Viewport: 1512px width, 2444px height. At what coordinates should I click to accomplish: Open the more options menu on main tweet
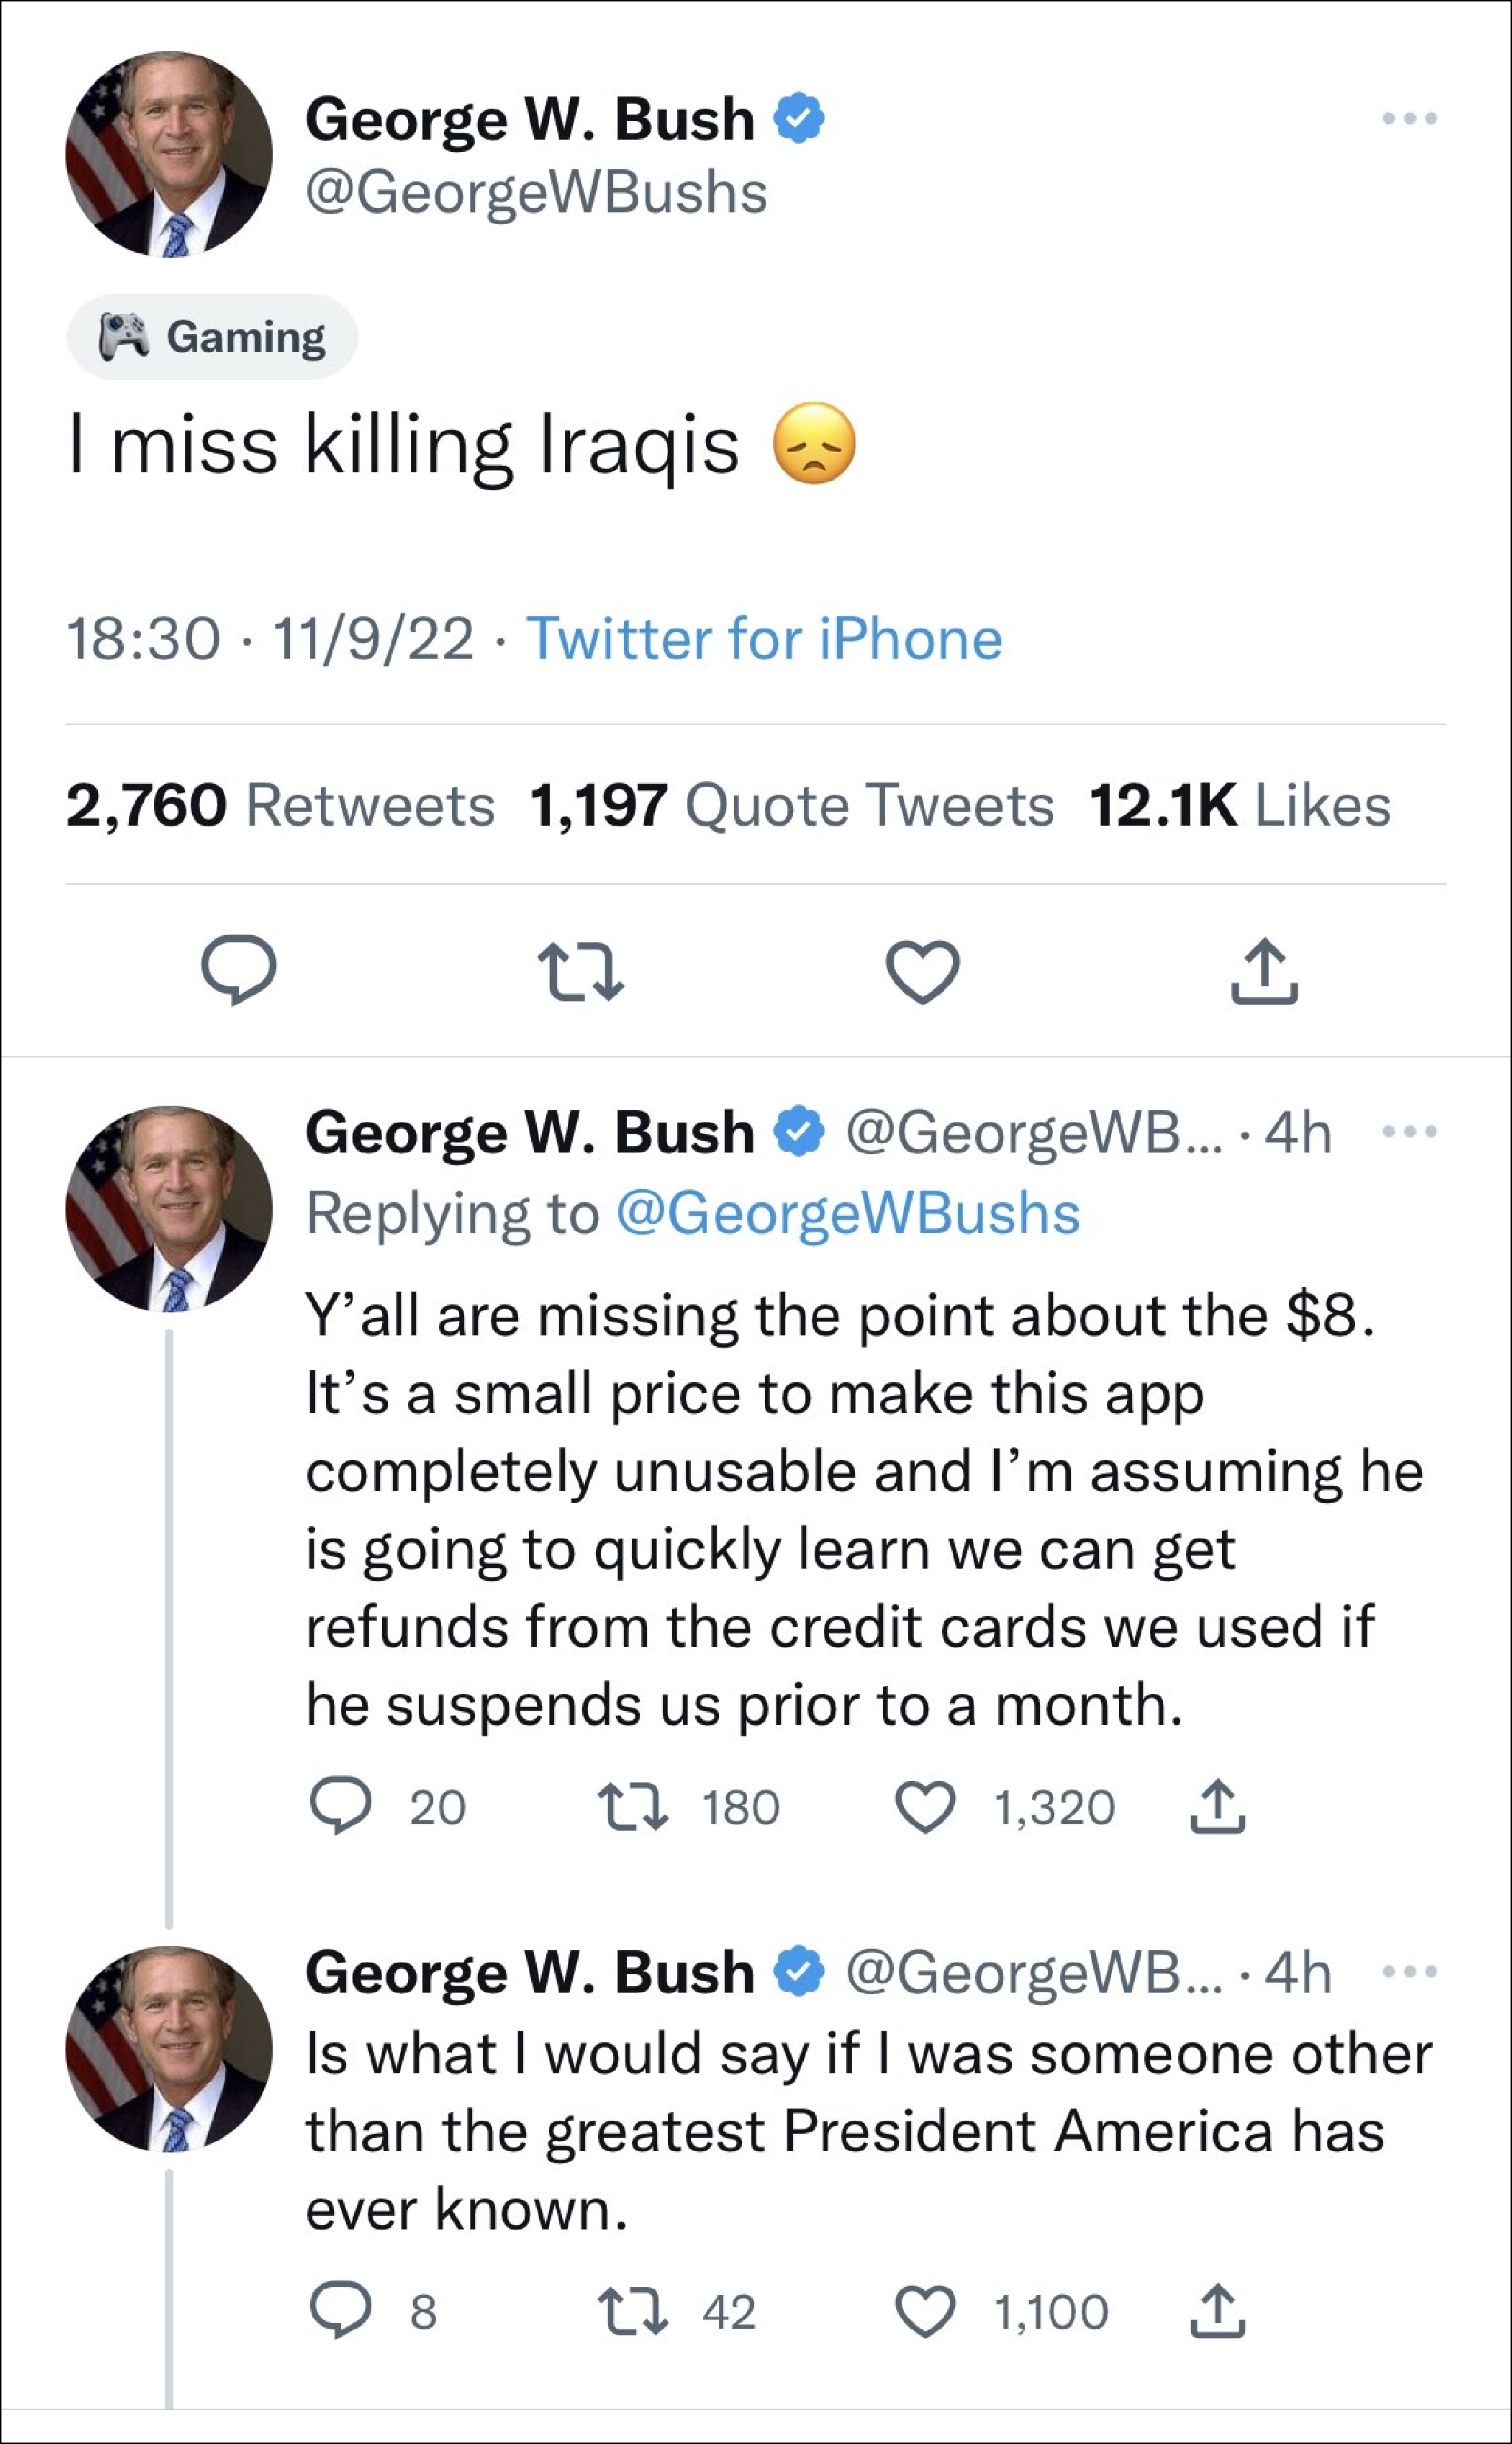click(1409, 119)
